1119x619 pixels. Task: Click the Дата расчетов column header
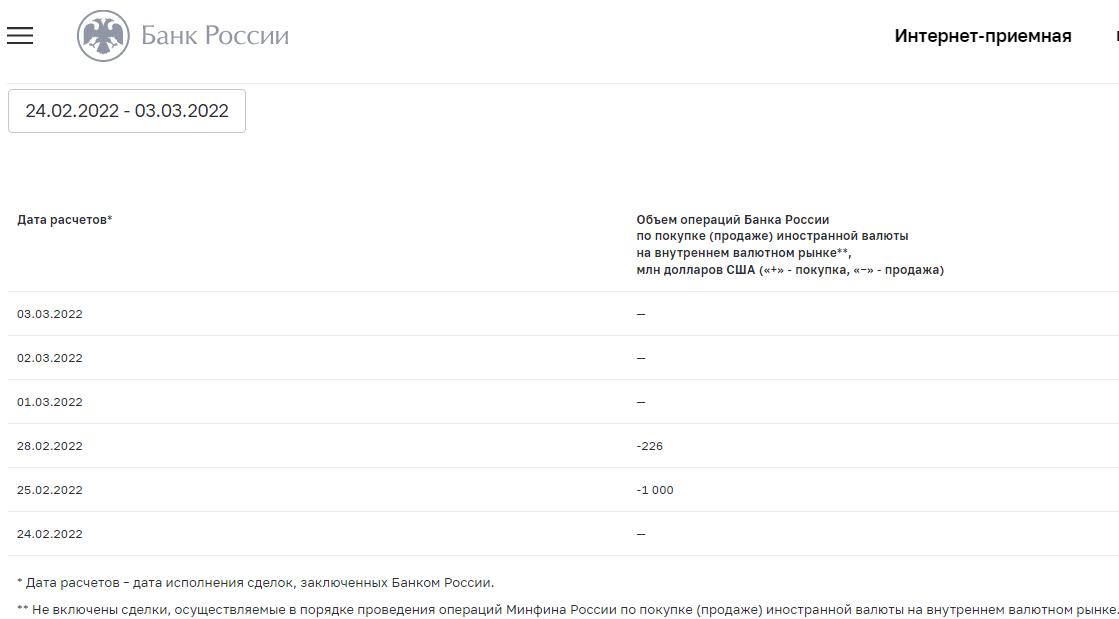coord(64,220)
